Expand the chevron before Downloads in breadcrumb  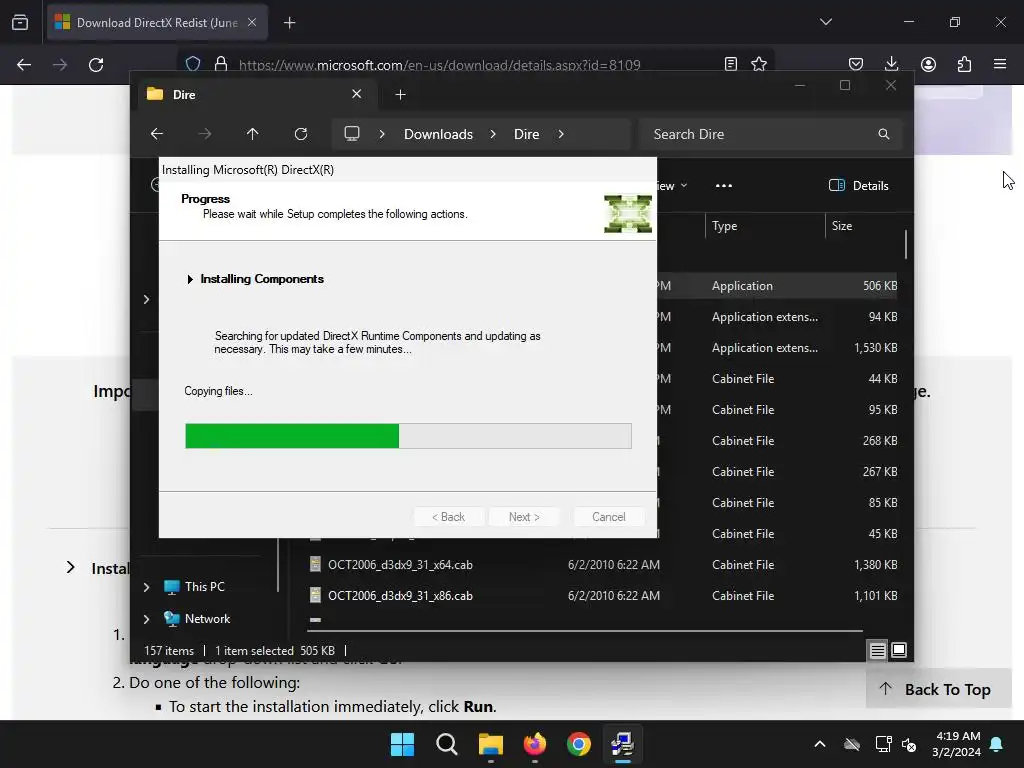point(382,134)
